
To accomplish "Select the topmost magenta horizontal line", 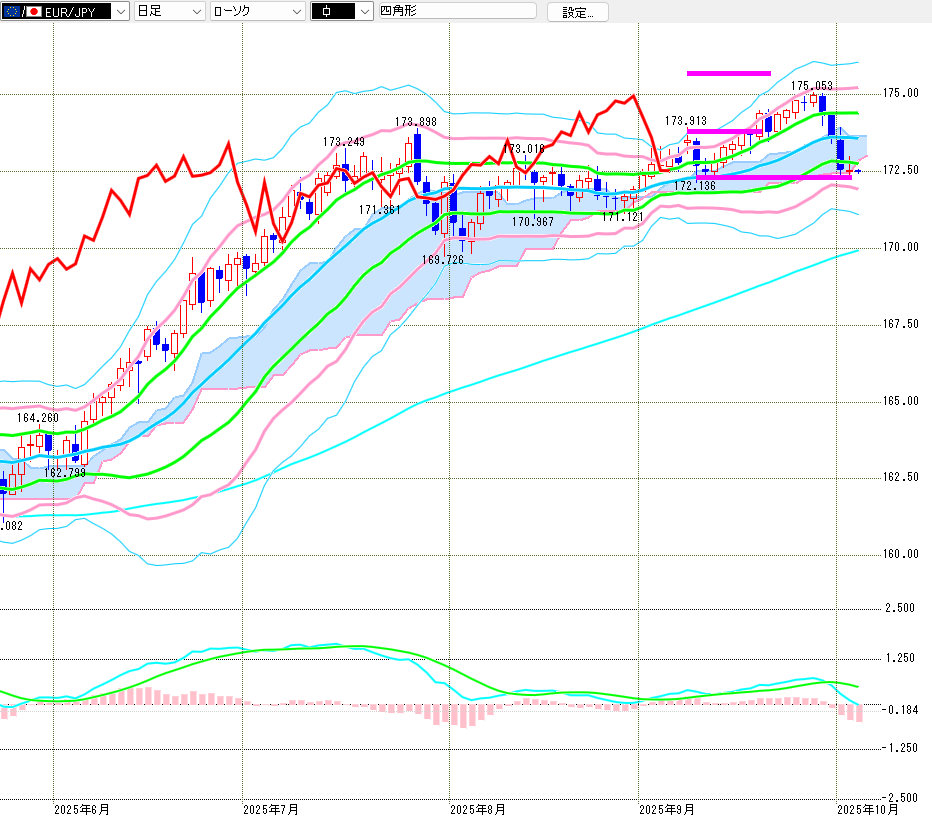I will (728, 73).
